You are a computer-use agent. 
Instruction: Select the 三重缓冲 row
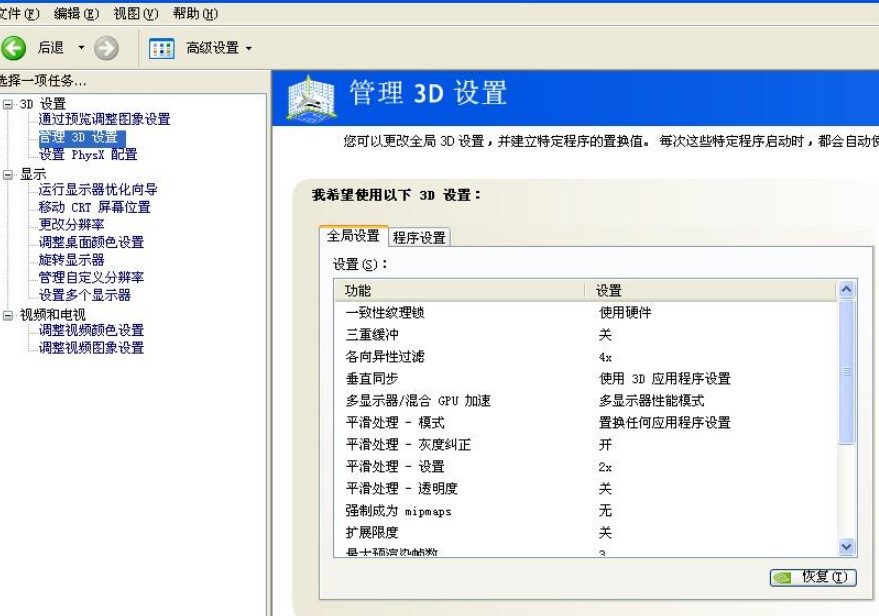point(586,335)
